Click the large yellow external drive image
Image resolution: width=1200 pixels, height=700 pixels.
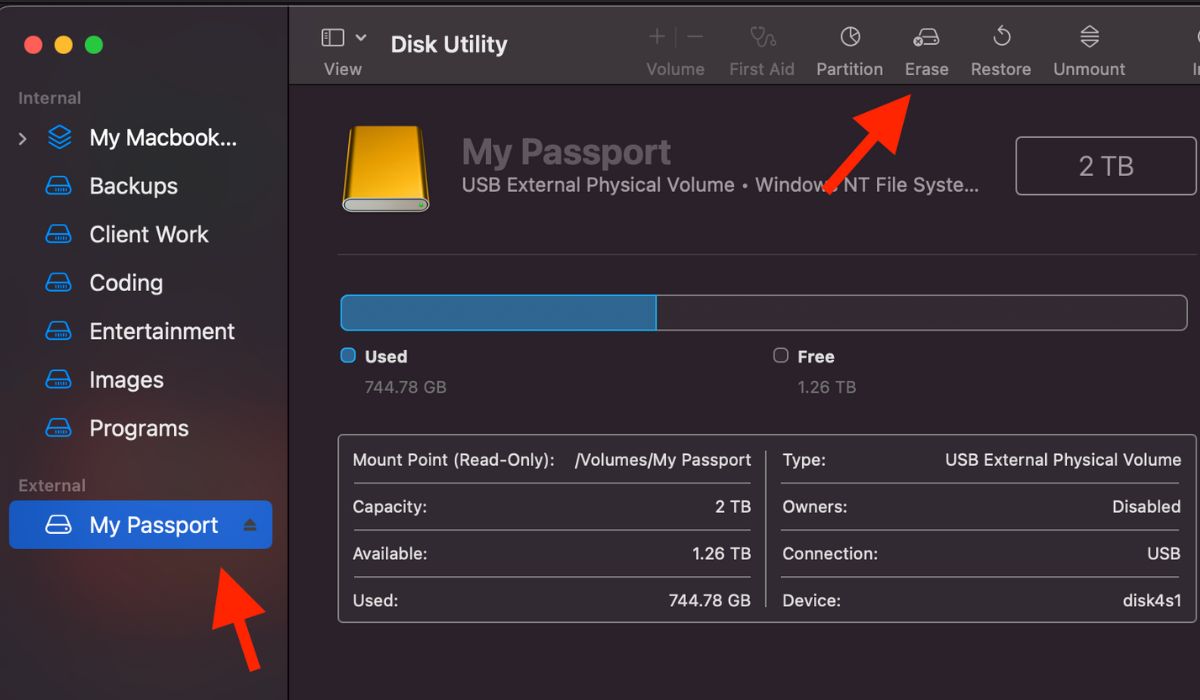pos(386,168)
